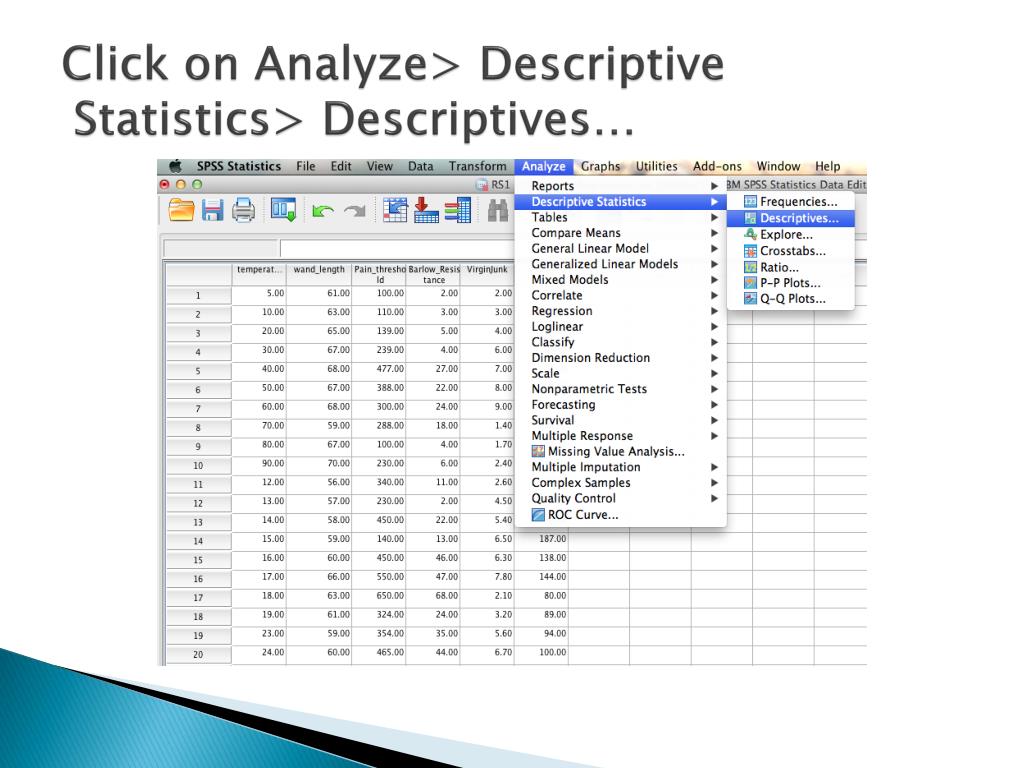Click the Save file floppy icon
1024x768 pixels.
click(212, 210)
